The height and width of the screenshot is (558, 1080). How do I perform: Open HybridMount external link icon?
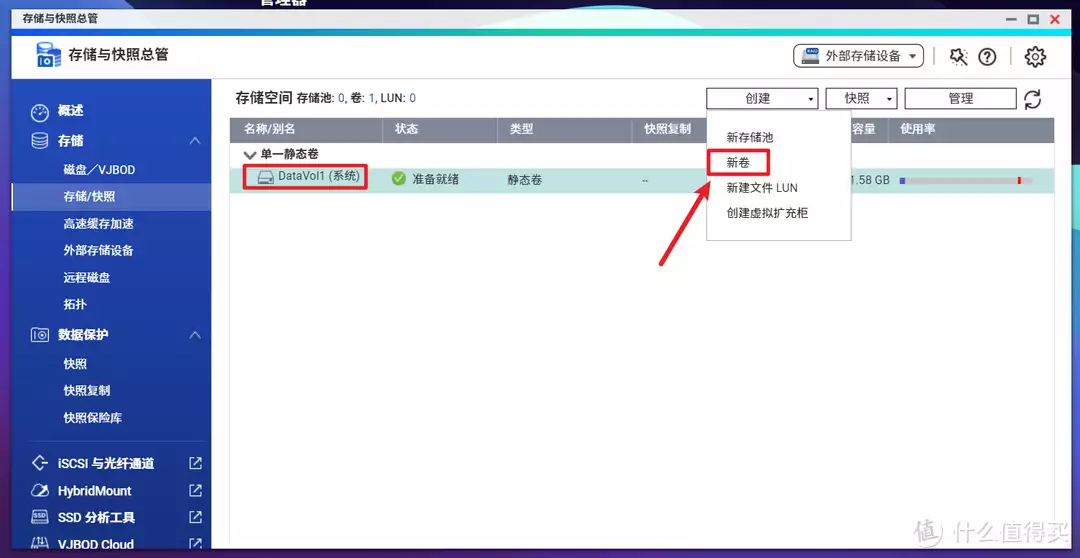pos(196,490)
